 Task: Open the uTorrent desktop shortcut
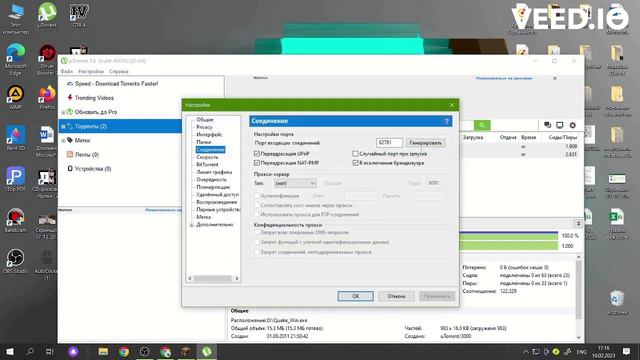coord(47,15)
